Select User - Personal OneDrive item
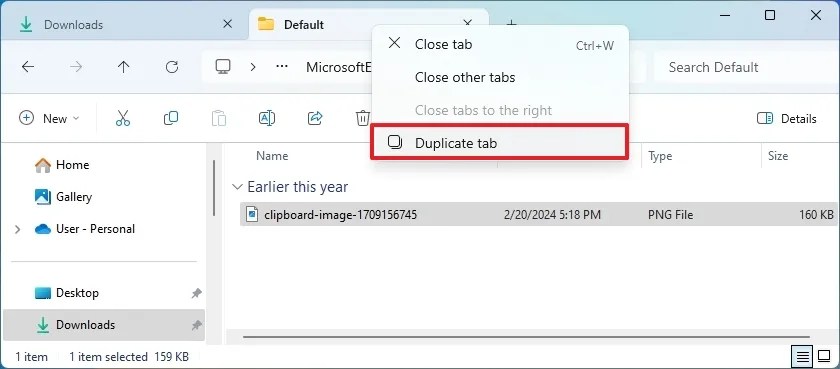Screen dimensions: 840x369 point(85,229)
